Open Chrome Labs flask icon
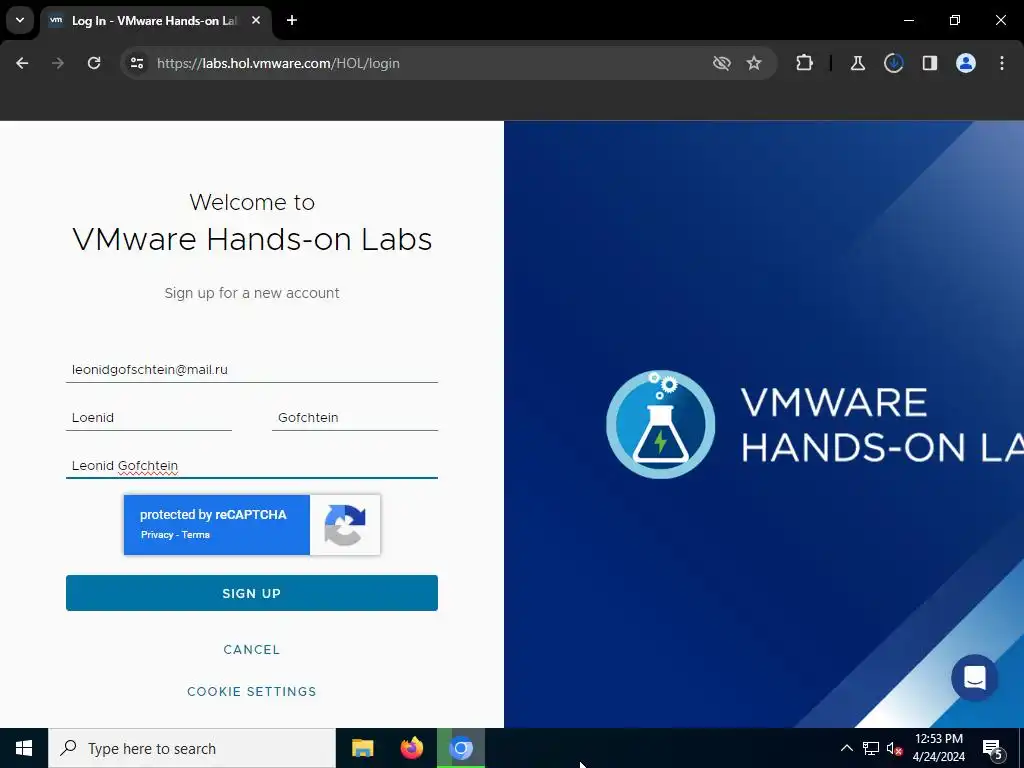 pyautogui.click(x=857, y=63)
